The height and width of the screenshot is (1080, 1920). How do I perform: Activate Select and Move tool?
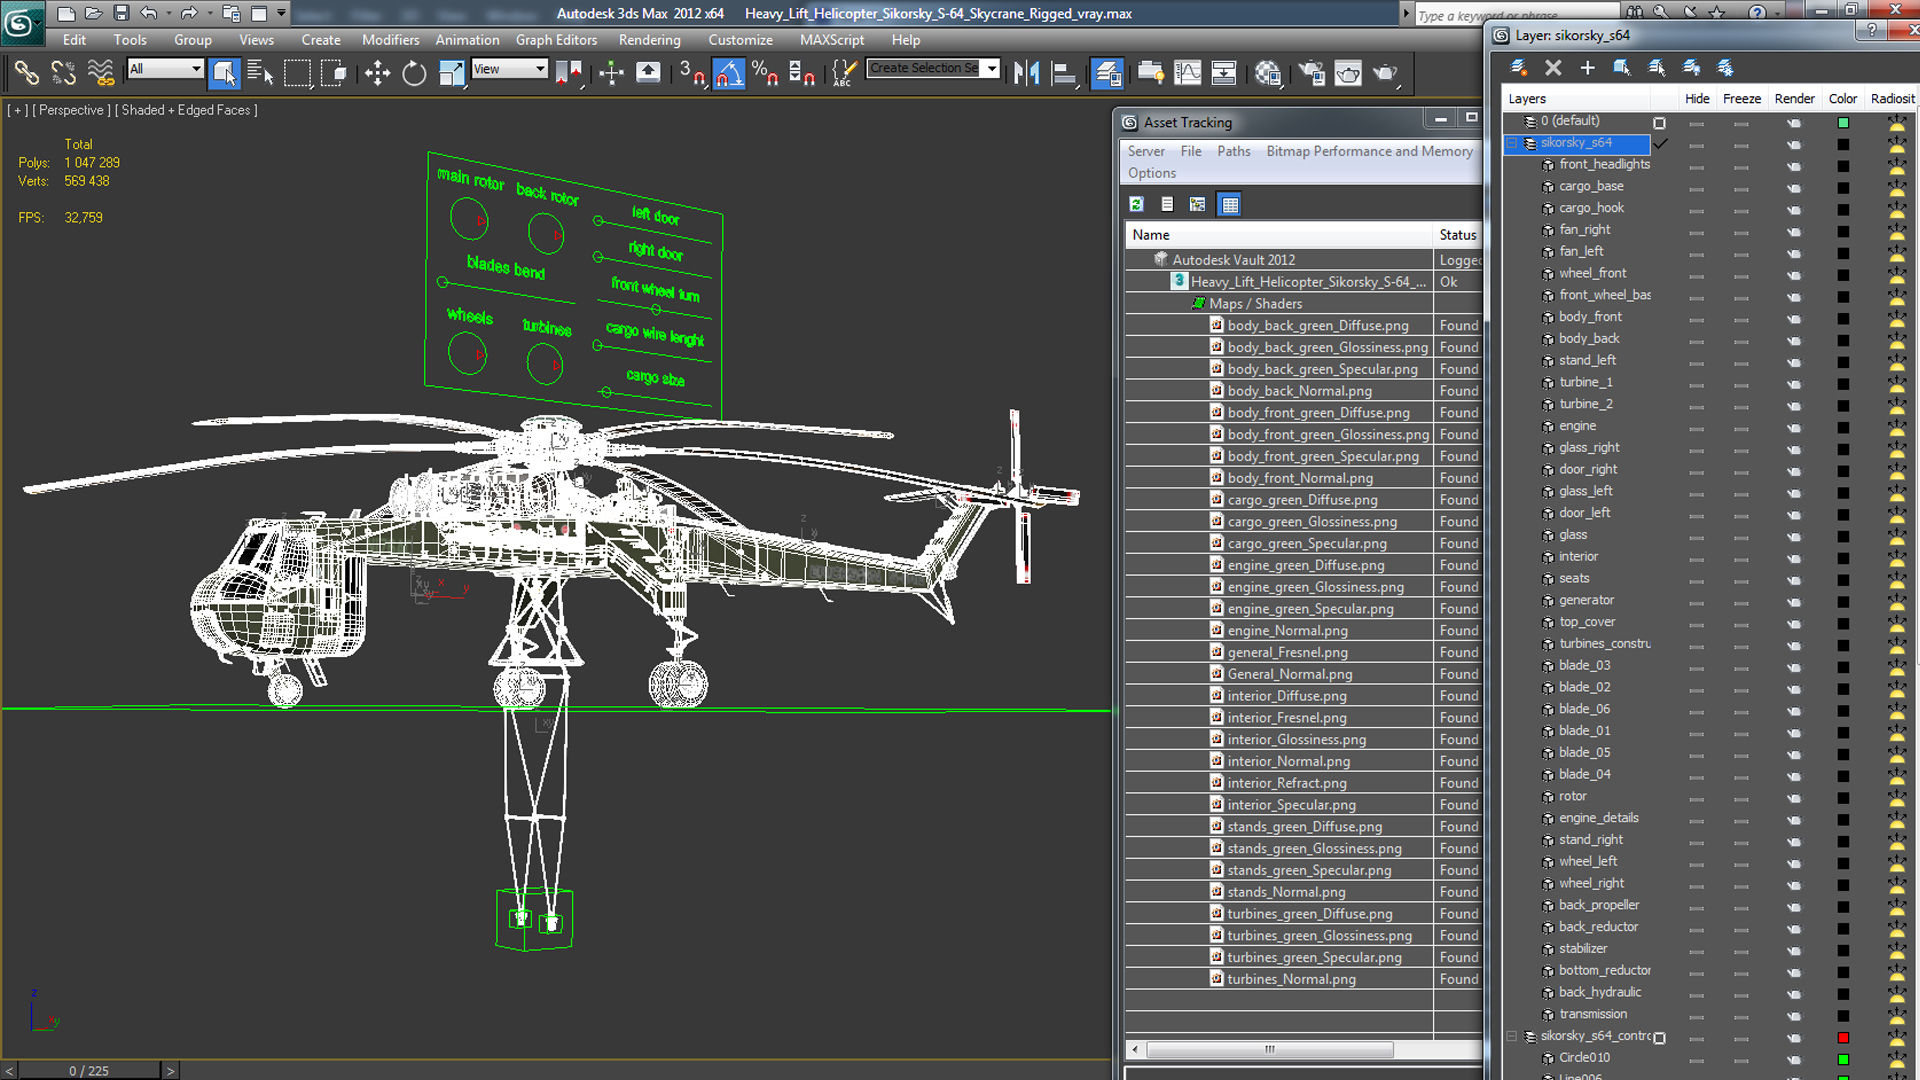(x=377, y=73)
